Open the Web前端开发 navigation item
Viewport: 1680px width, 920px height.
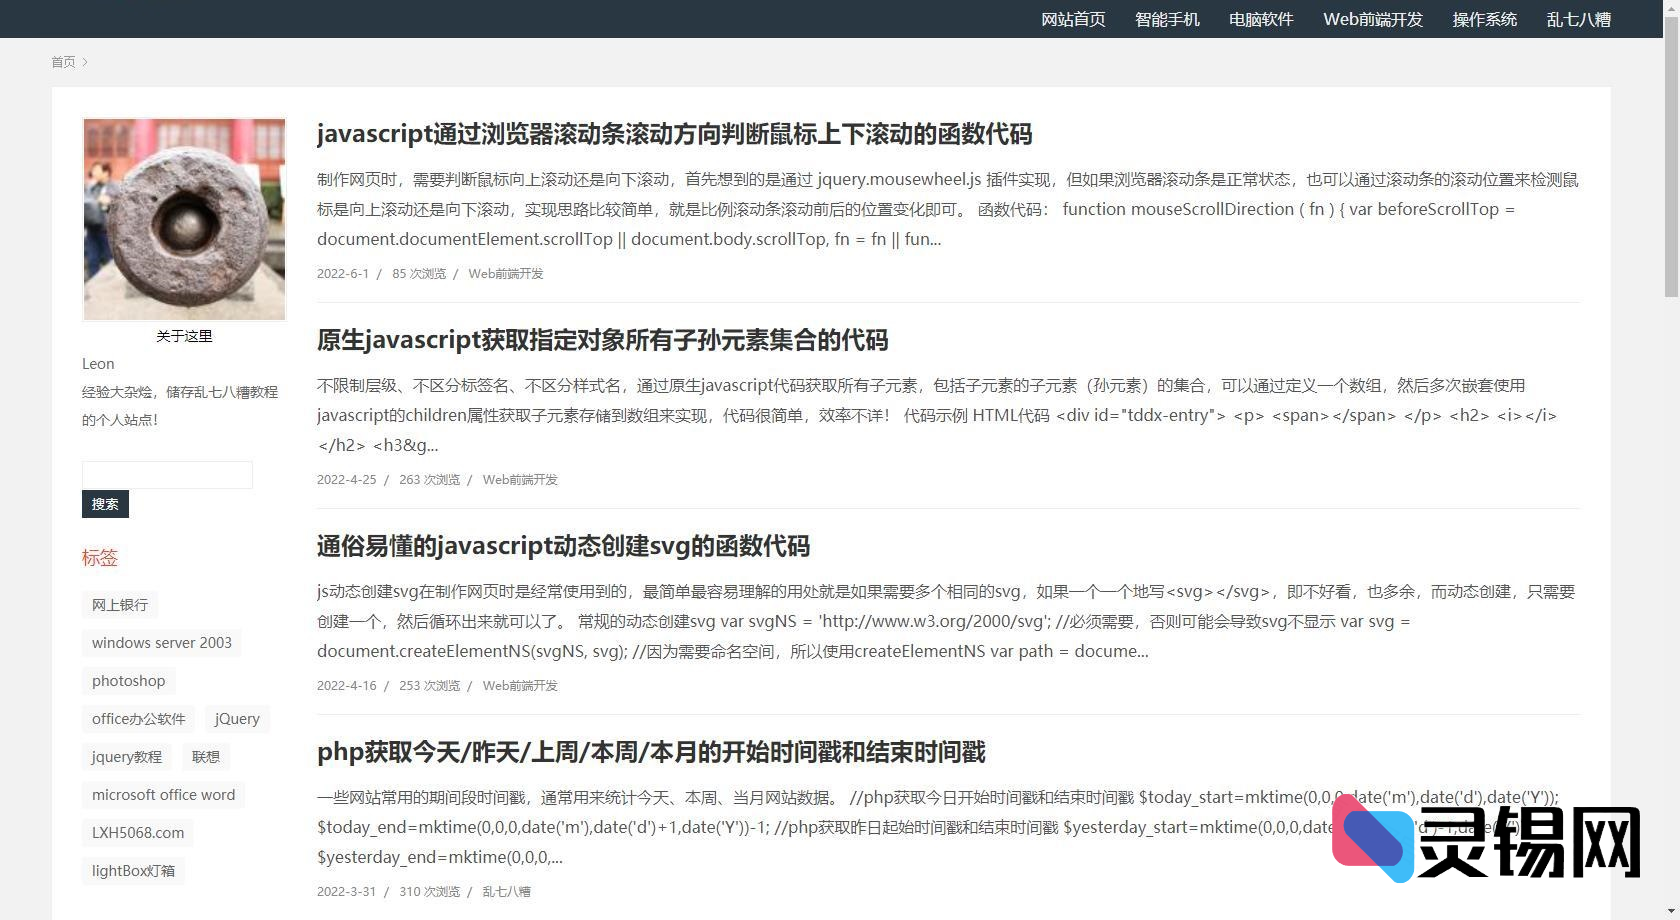click(x=1371, y=18)
